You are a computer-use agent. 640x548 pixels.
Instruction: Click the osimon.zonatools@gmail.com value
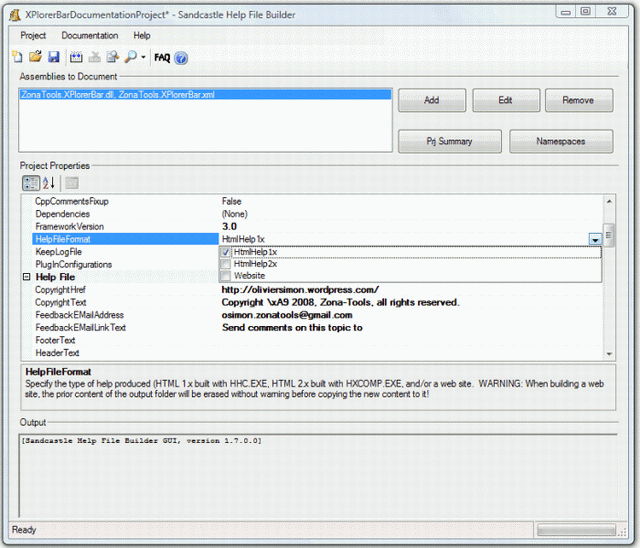[x=287, y=315]
